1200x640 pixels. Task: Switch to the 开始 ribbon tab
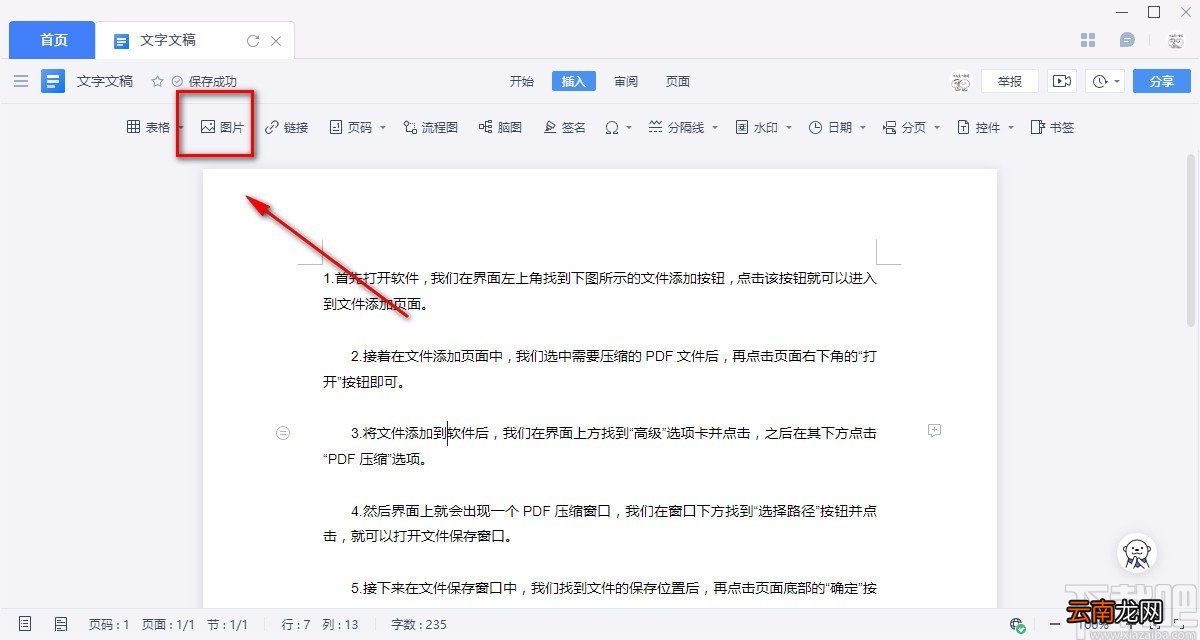tap(522, 82)
